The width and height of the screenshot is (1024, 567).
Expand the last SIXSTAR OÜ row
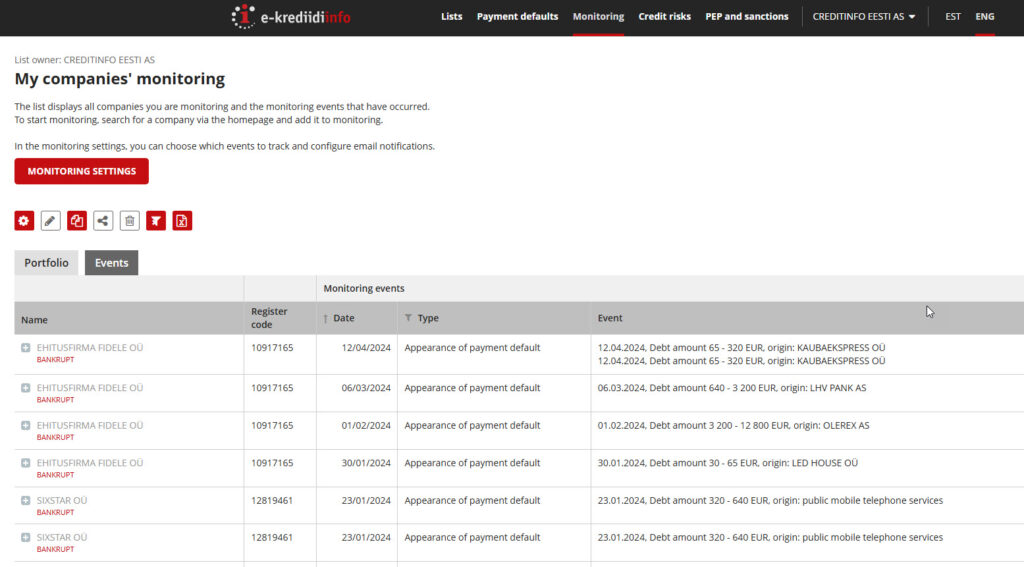pos(25,538)
